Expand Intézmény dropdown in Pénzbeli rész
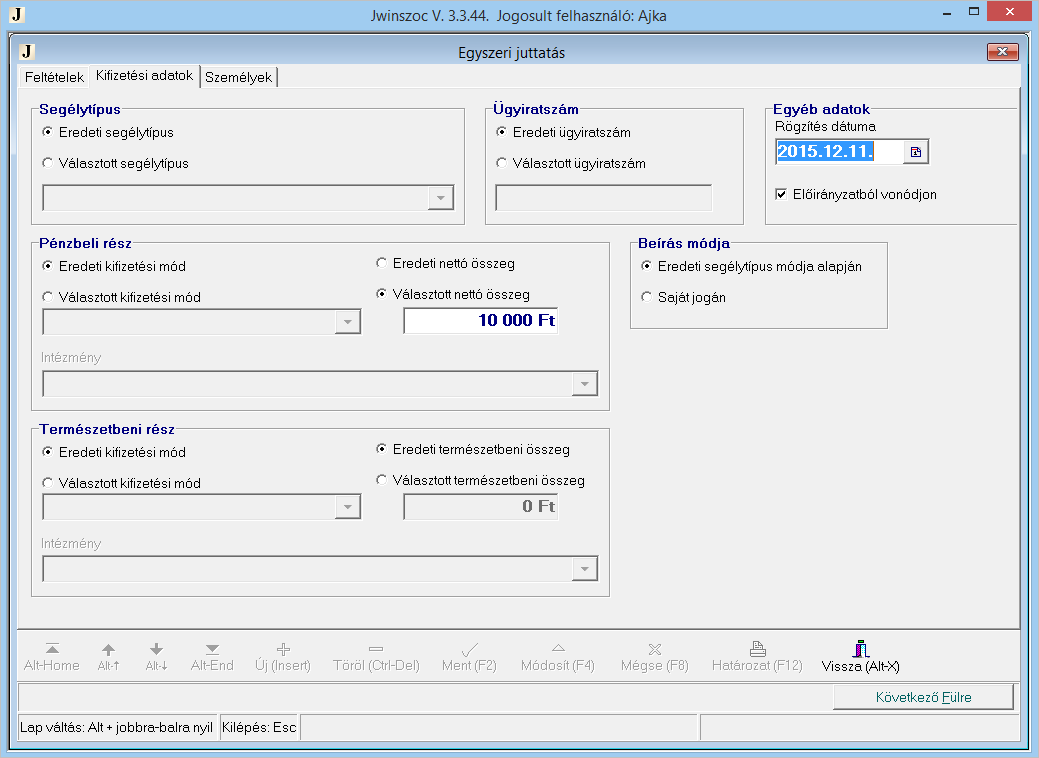The width and height of the screenshot is (1039, 758). [584, 384]
